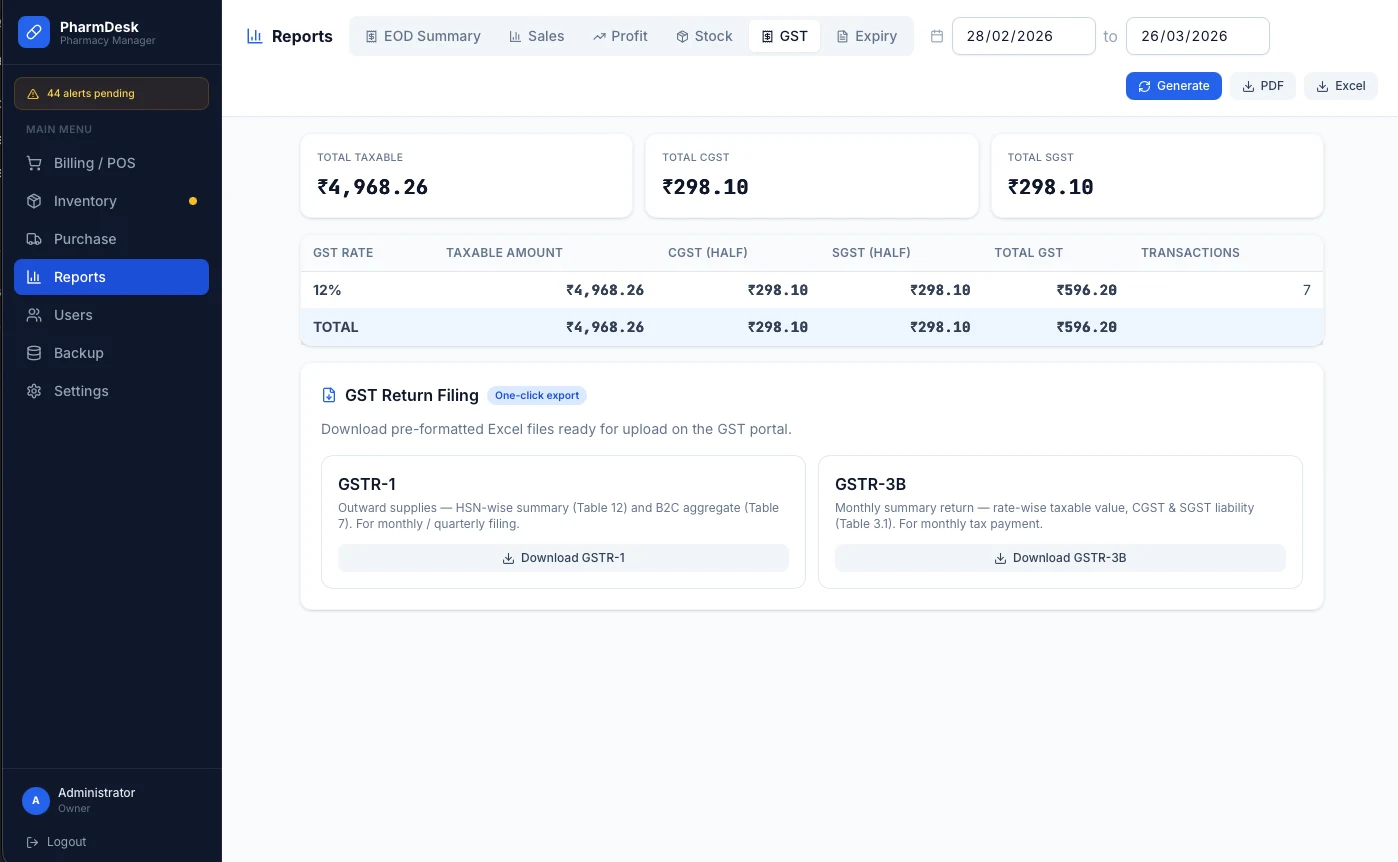Click the GSTR-1 card heading
This screenshot has width=1398, height=862.
point(367,484)
